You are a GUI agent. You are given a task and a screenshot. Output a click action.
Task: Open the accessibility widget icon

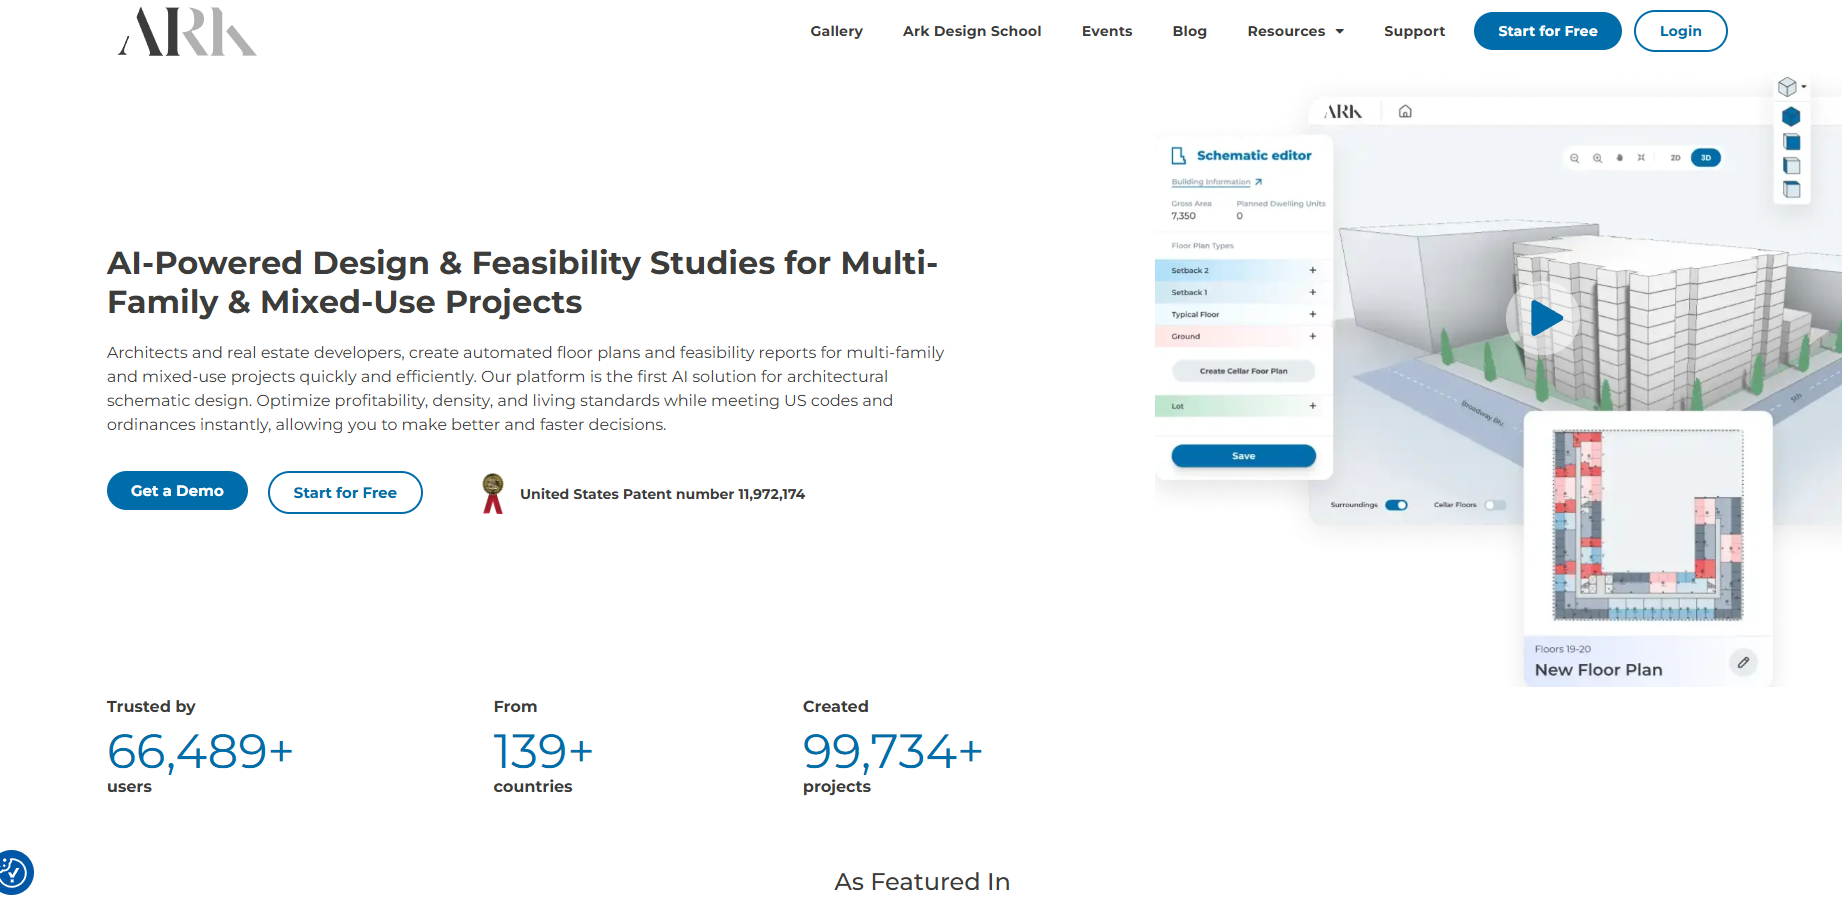point(14,872)
